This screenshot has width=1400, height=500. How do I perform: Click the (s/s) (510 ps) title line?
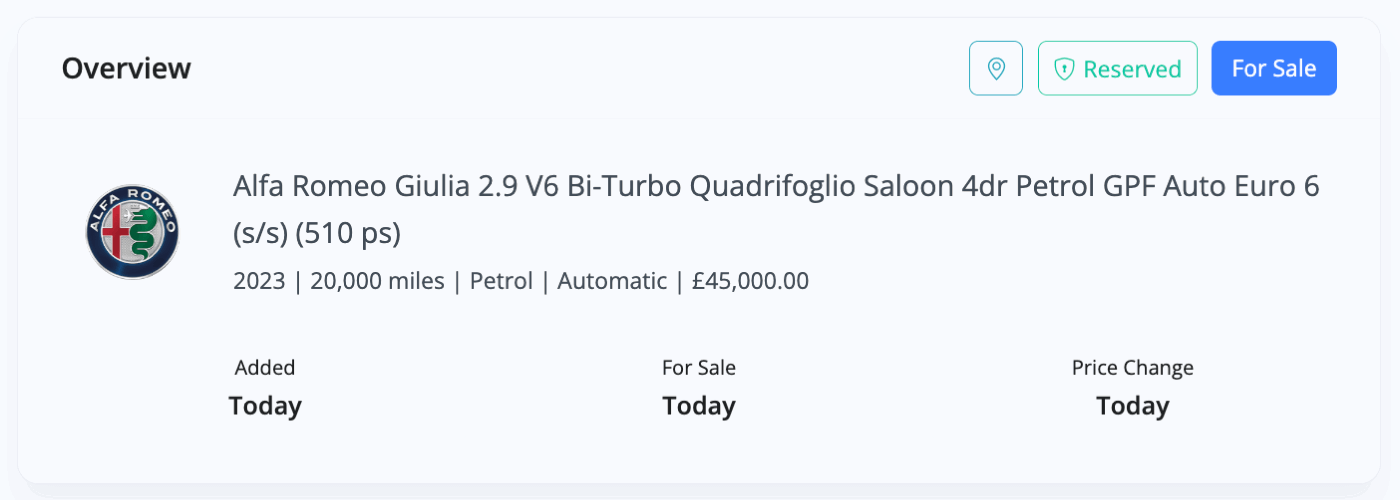[x=317, y=233]
